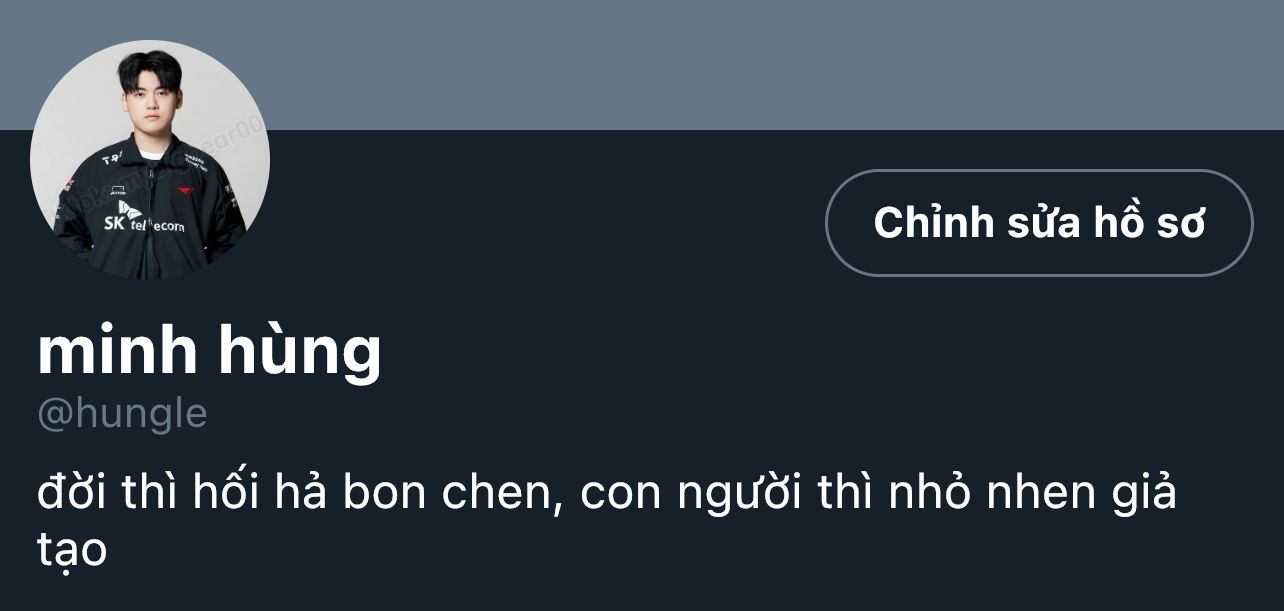The width and height of the screenshot is (1284, 611).
Task: Click the phrase "bon chen" in the bio
Action: (447, 496)
